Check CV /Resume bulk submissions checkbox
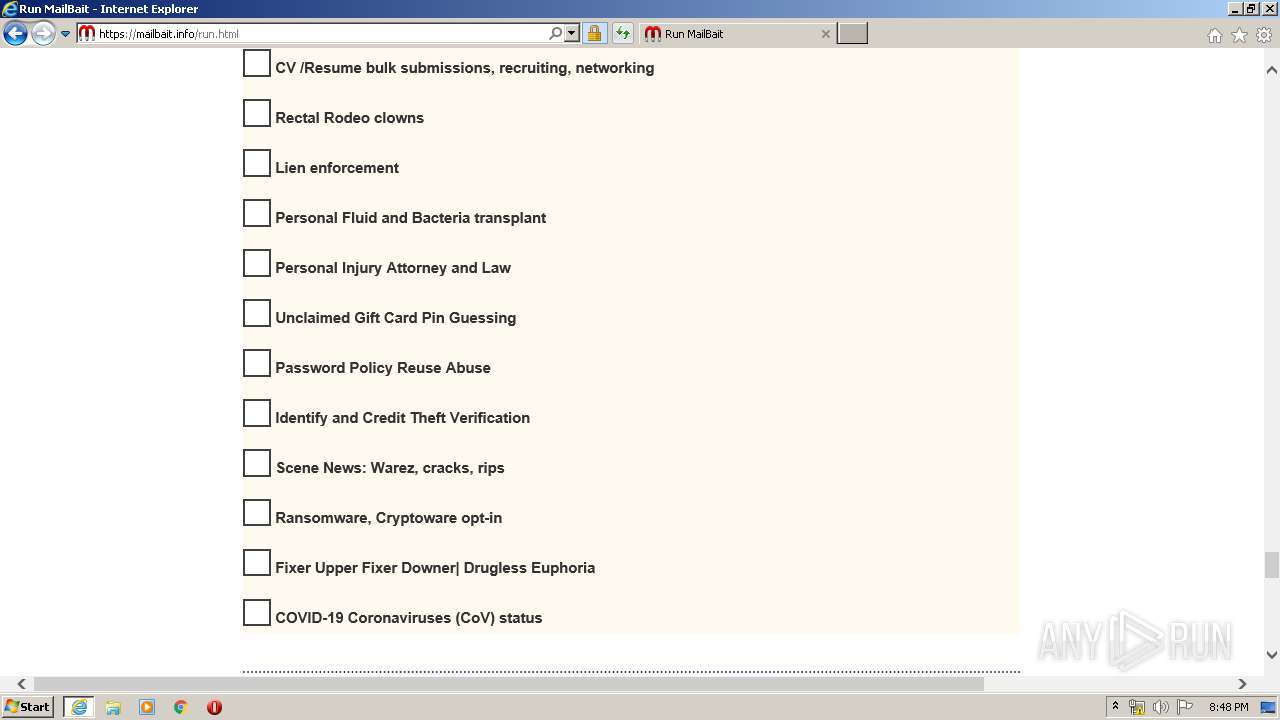This screenshot has width=1280, height=720. coord(257,63)
